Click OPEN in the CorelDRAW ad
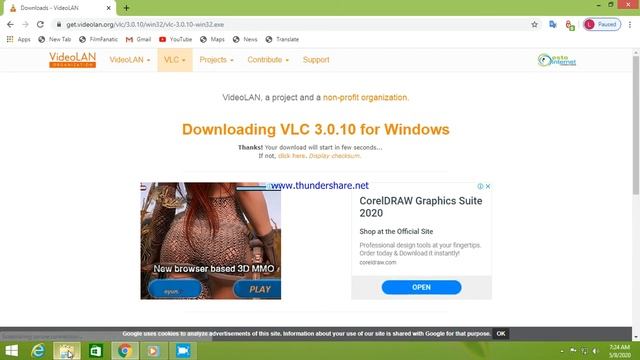Viewport: 640px width, 360px height. coord(421,287)
